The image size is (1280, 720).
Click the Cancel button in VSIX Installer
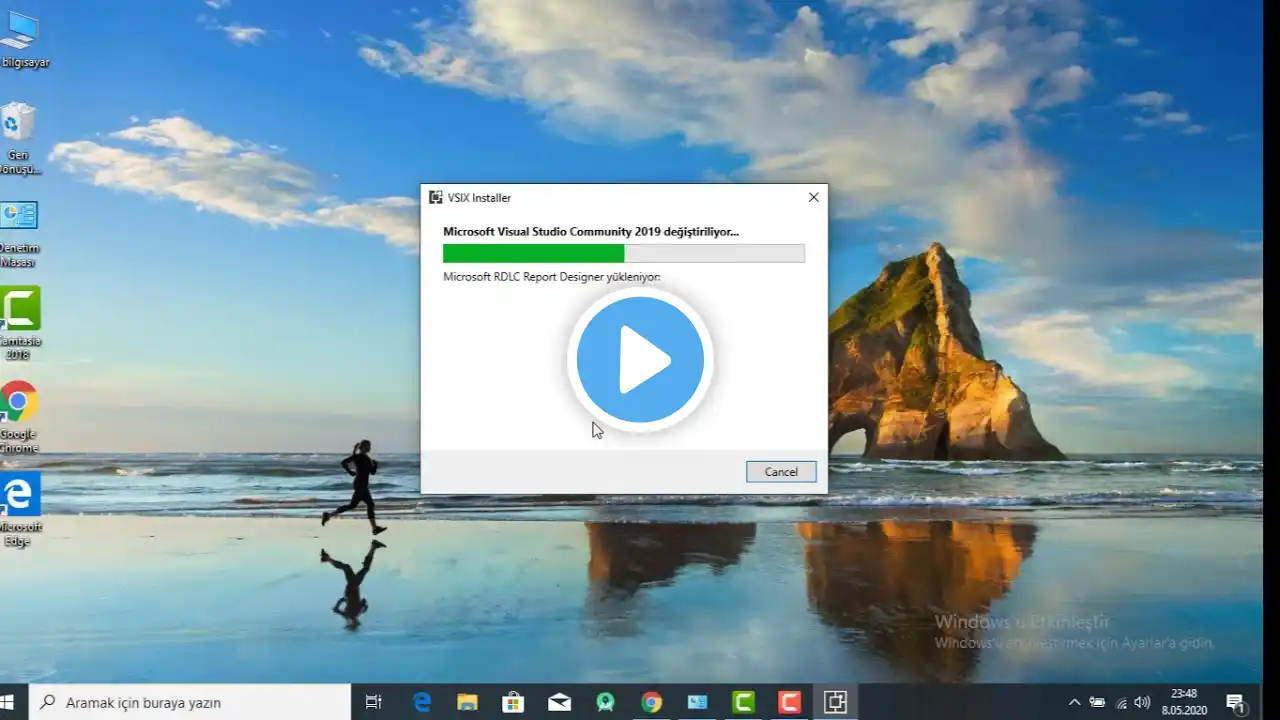pyautogui.click(x=781, y=472)
